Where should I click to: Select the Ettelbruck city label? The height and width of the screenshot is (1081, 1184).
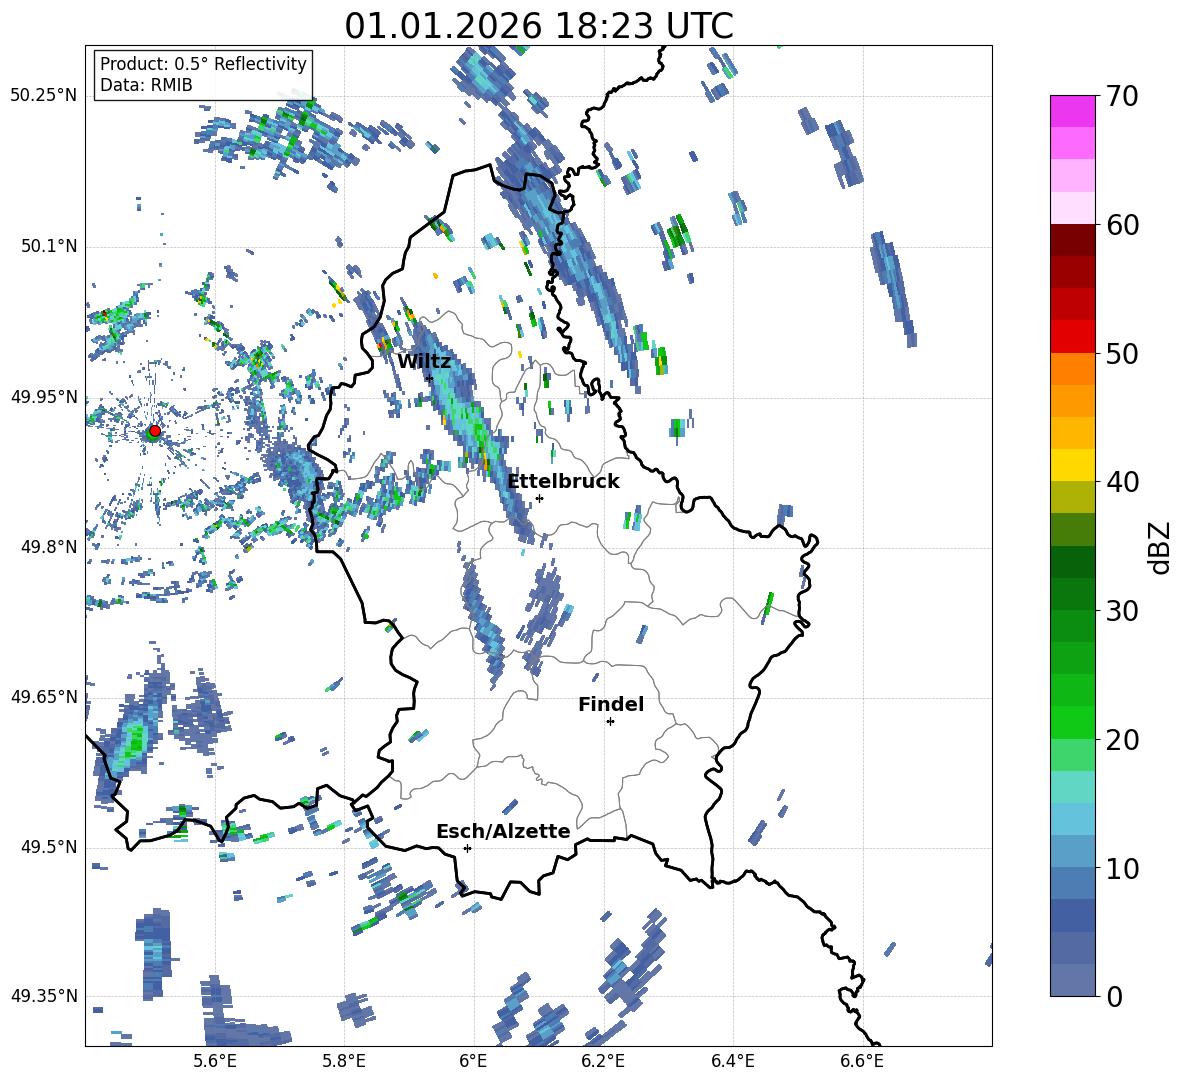pos(563,482)
